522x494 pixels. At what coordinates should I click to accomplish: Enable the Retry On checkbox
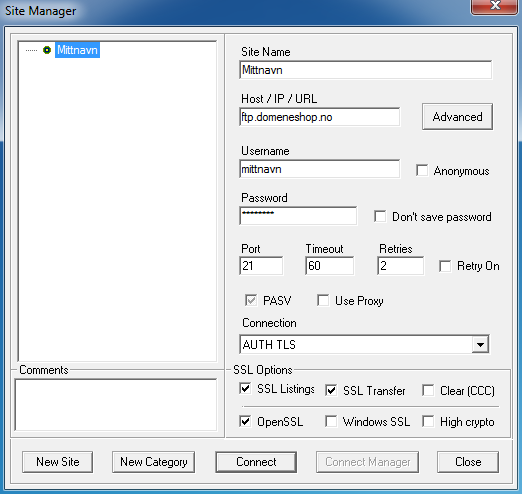point(445,266)
